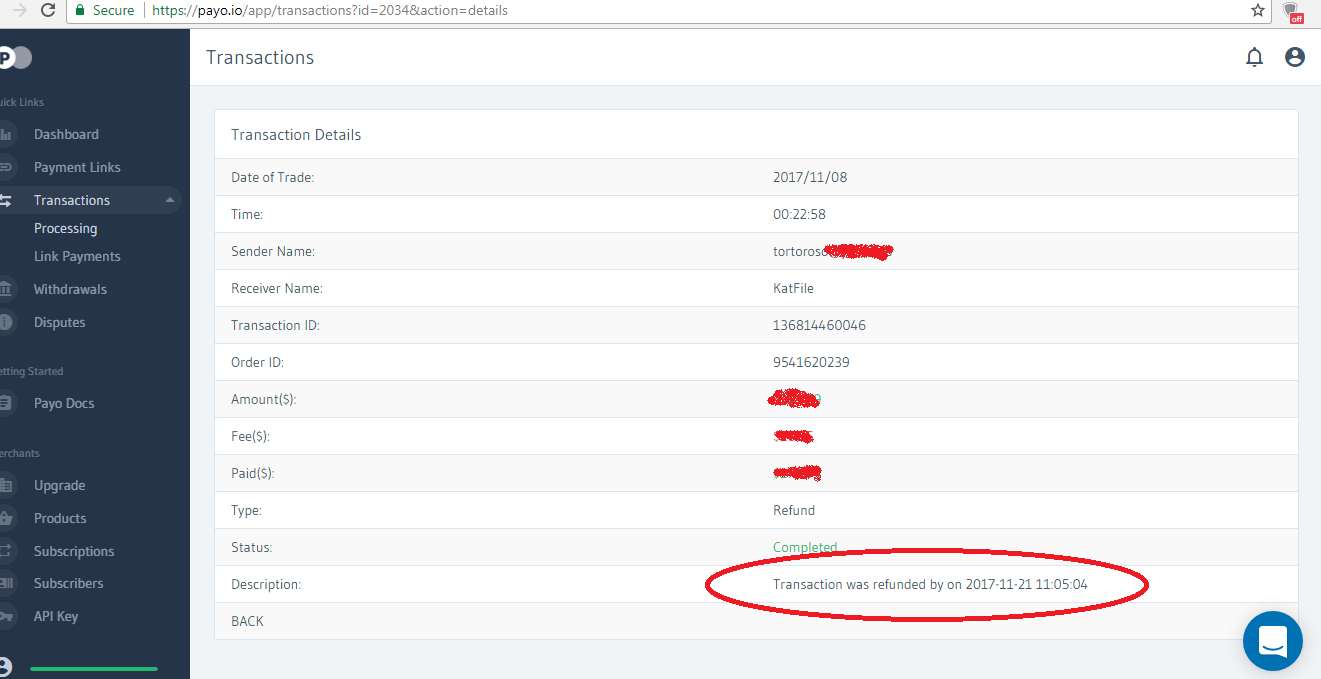The image size is (1321, 679).
Task: Click the browser reload icon
Action: (x=47, y=10)
